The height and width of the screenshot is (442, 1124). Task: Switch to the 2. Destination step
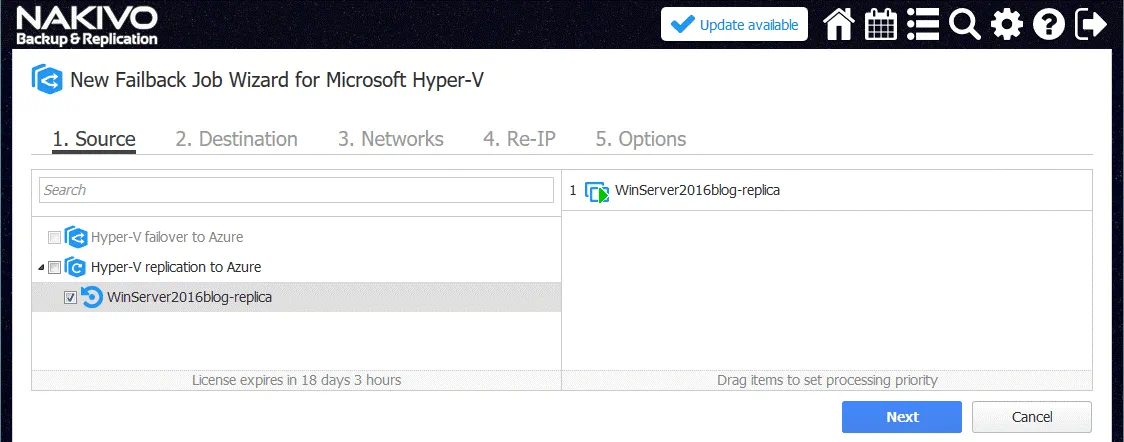236,139
